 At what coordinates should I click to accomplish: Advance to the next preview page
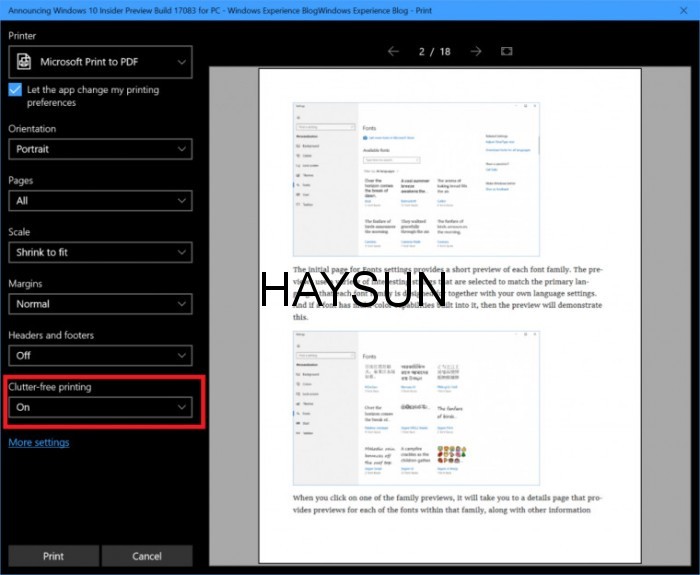(476, 51)
